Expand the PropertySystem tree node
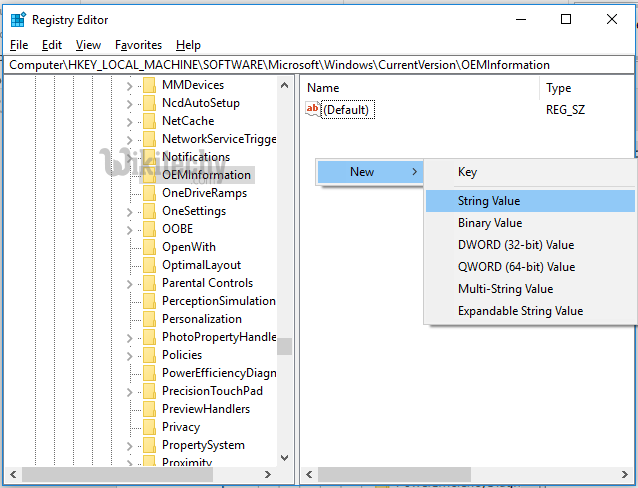This screenshot has width=638, height=488. (129, 445)
